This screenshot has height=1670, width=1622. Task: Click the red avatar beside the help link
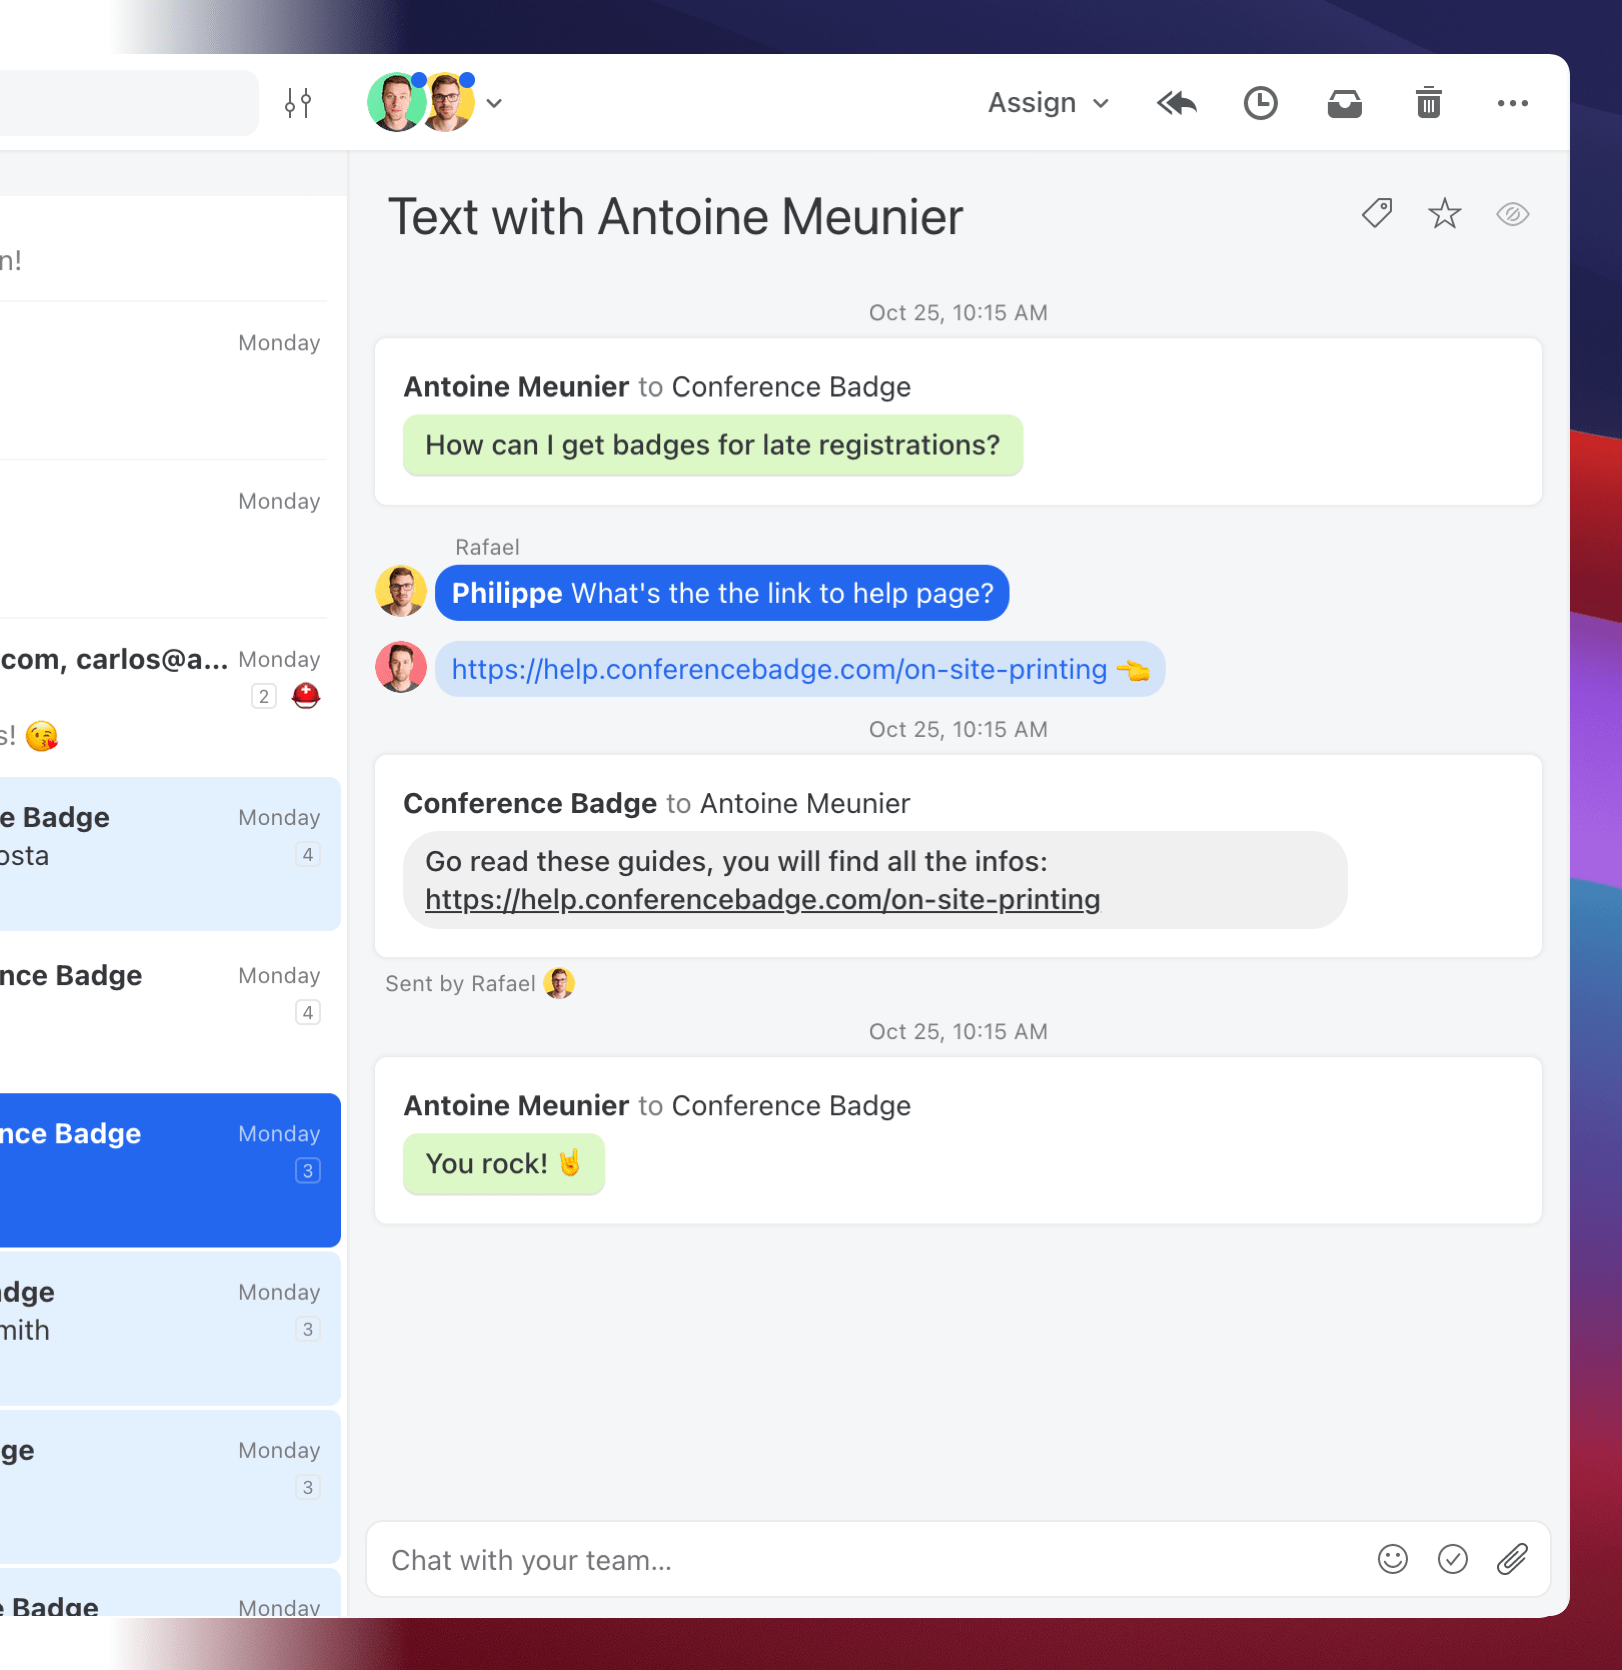pos(401,667)
